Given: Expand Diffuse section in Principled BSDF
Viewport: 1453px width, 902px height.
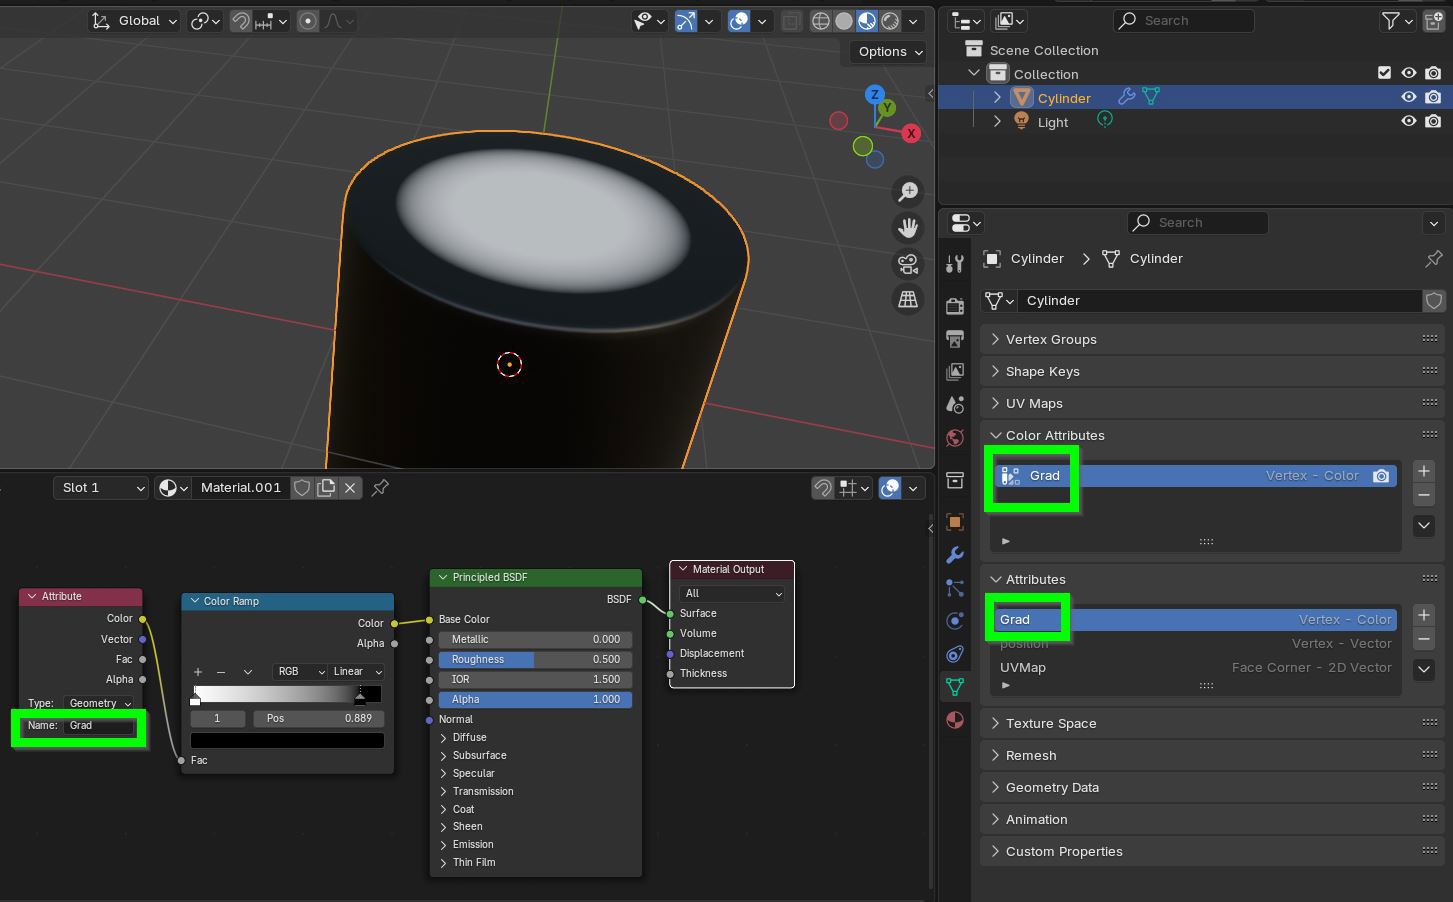Looking at the screenshot, I should tap(444, 737).
